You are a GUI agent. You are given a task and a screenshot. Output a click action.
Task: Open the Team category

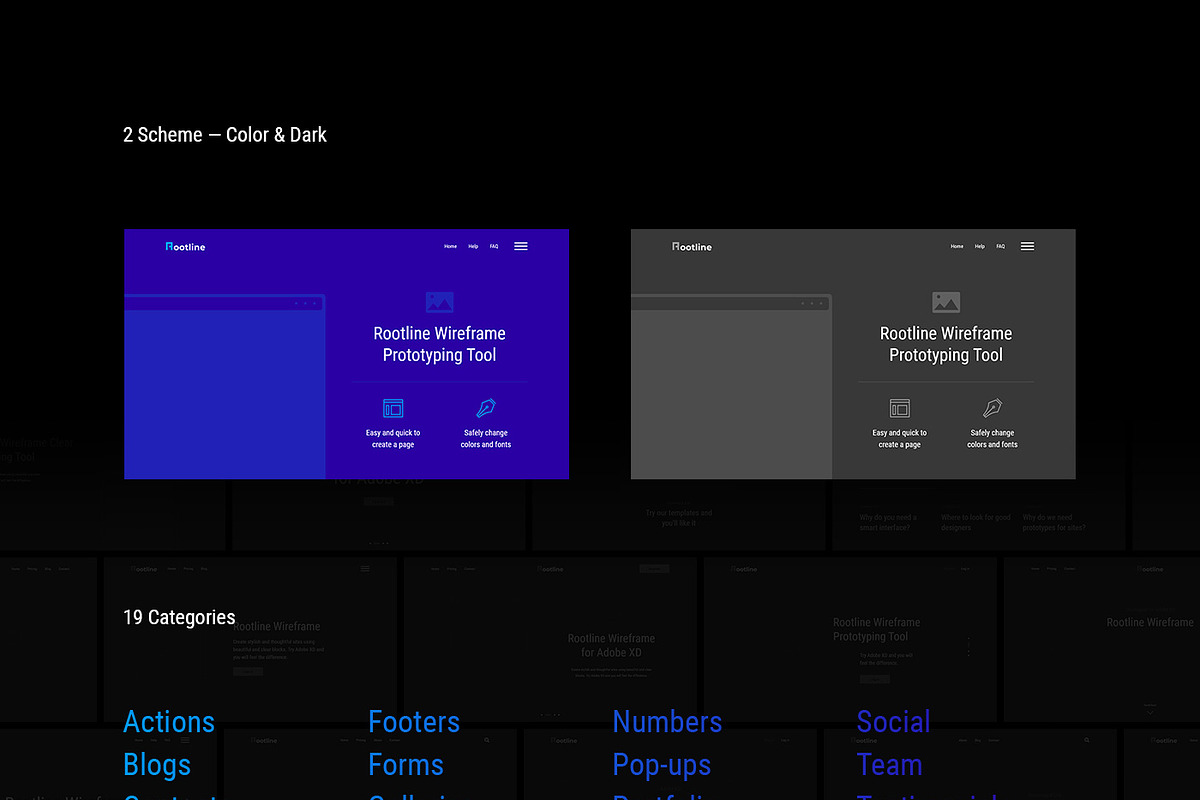click(890, 765)
